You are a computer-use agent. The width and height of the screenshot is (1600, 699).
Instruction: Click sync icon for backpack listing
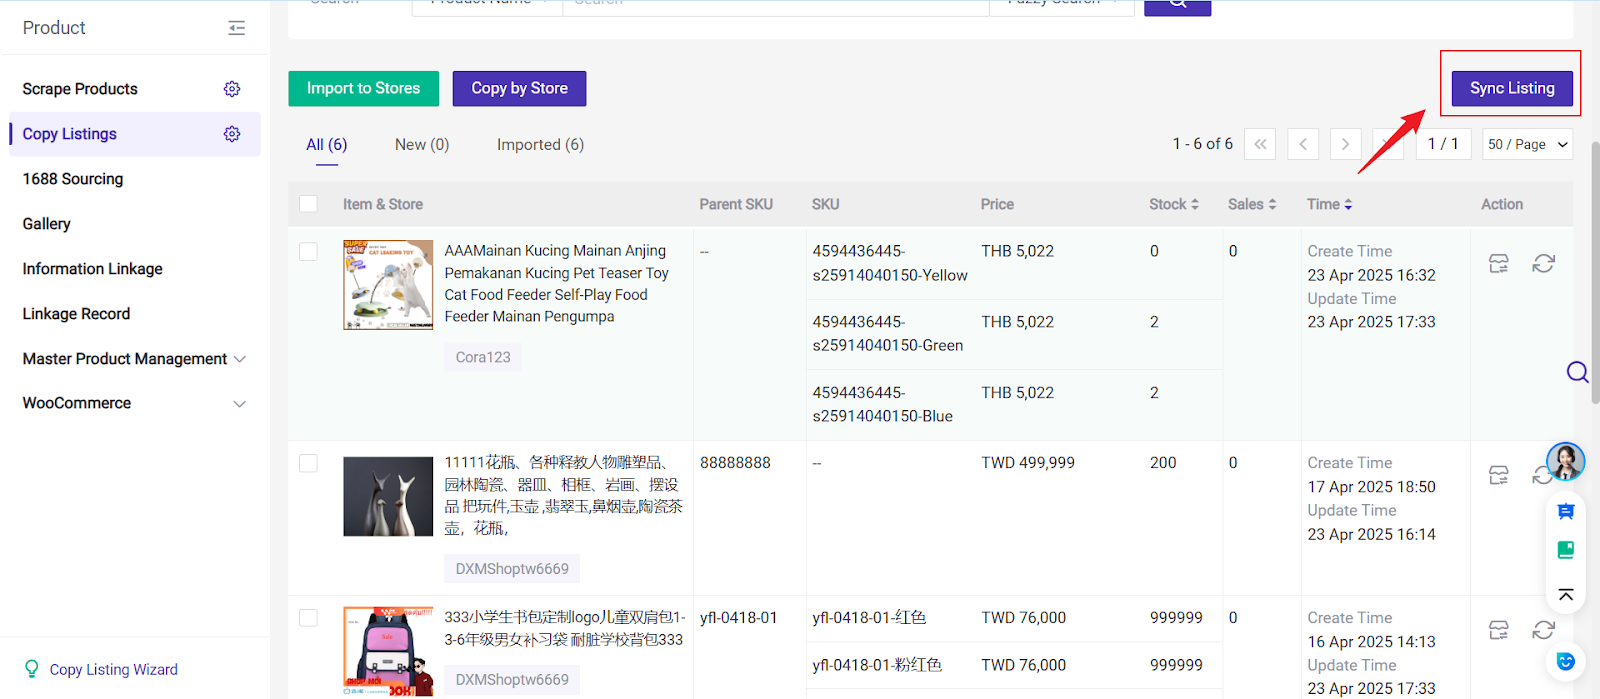tap(1543, 630)
